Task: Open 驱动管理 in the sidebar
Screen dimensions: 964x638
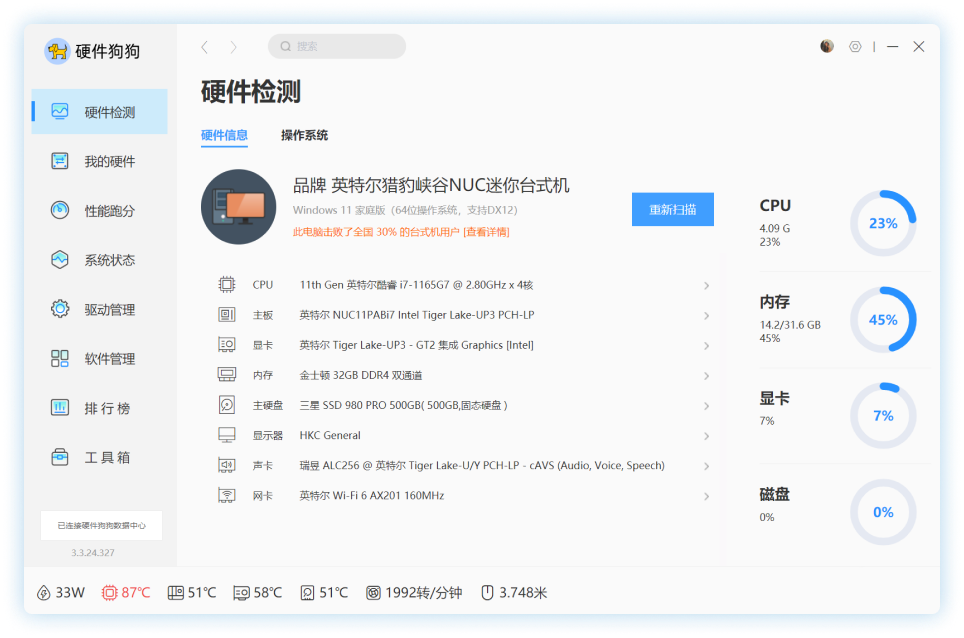Action: click(100, 309)
